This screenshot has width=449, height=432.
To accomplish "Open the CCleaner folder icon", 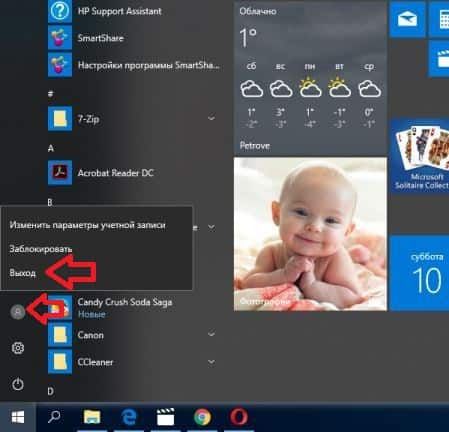I will click(x=60, y=362).
